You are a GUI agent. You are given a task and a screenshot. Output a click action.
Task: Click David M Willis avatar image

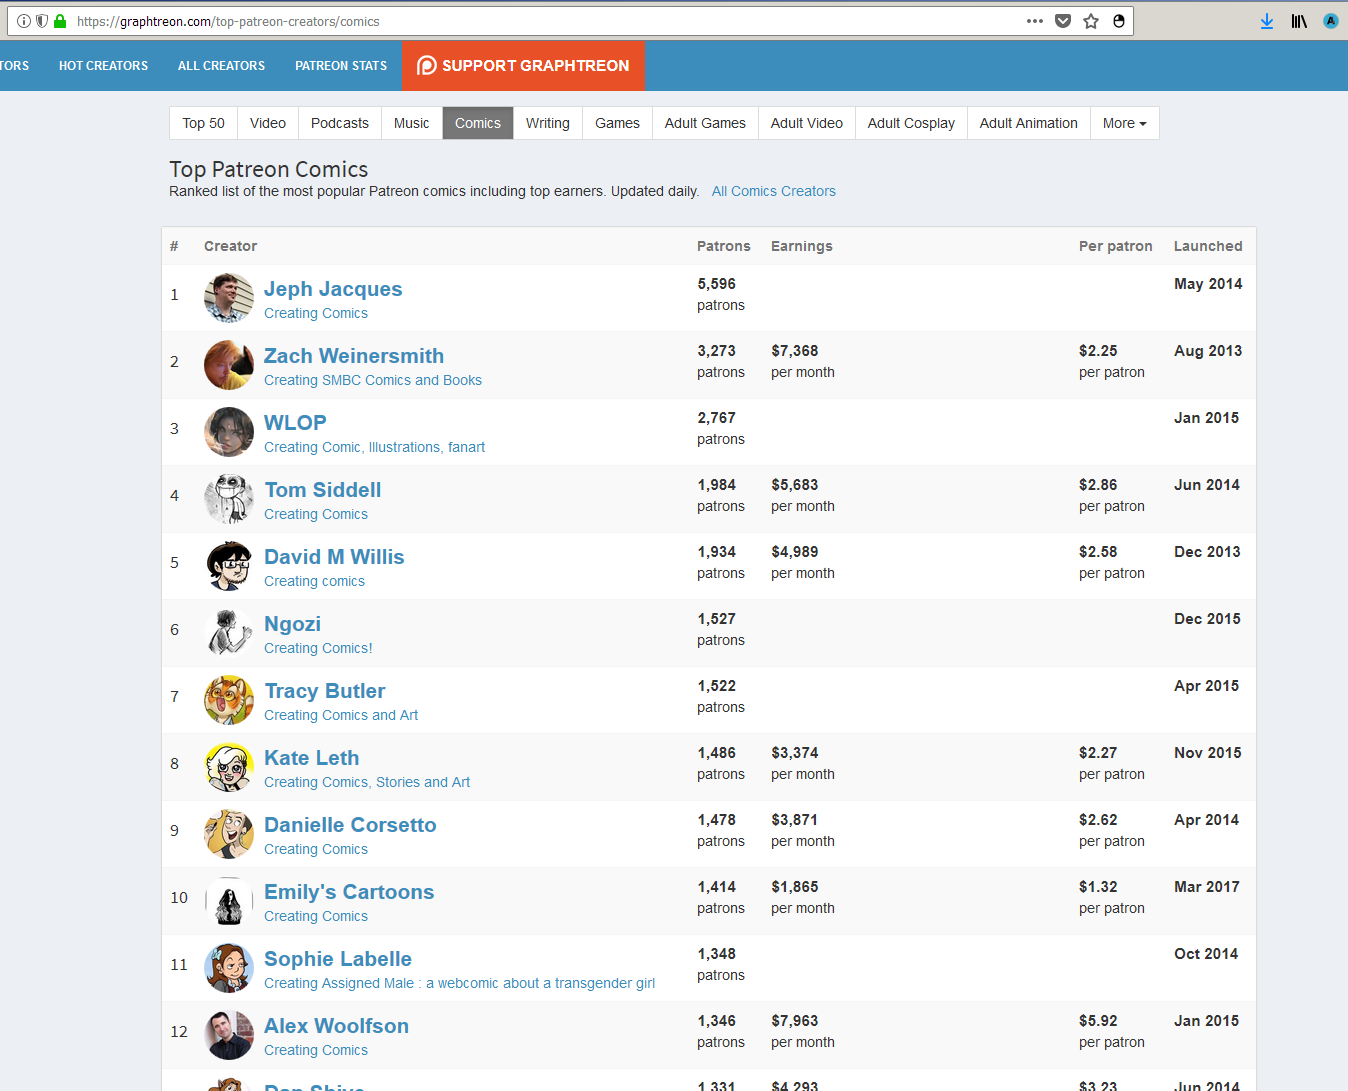pyautogui.click(x=229, y=566)
